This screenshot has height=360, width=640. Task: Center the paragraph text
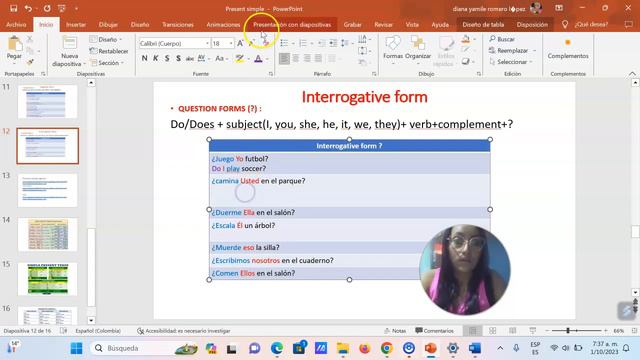(x=296, y=58)
